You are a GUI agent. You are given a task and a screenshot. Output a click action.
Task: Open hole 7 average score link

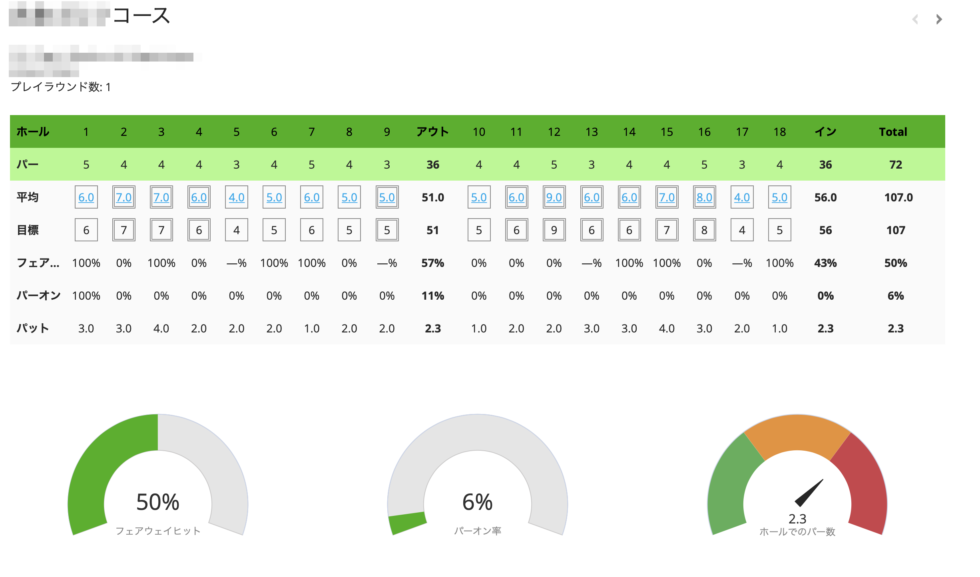(x=312, y=198)
